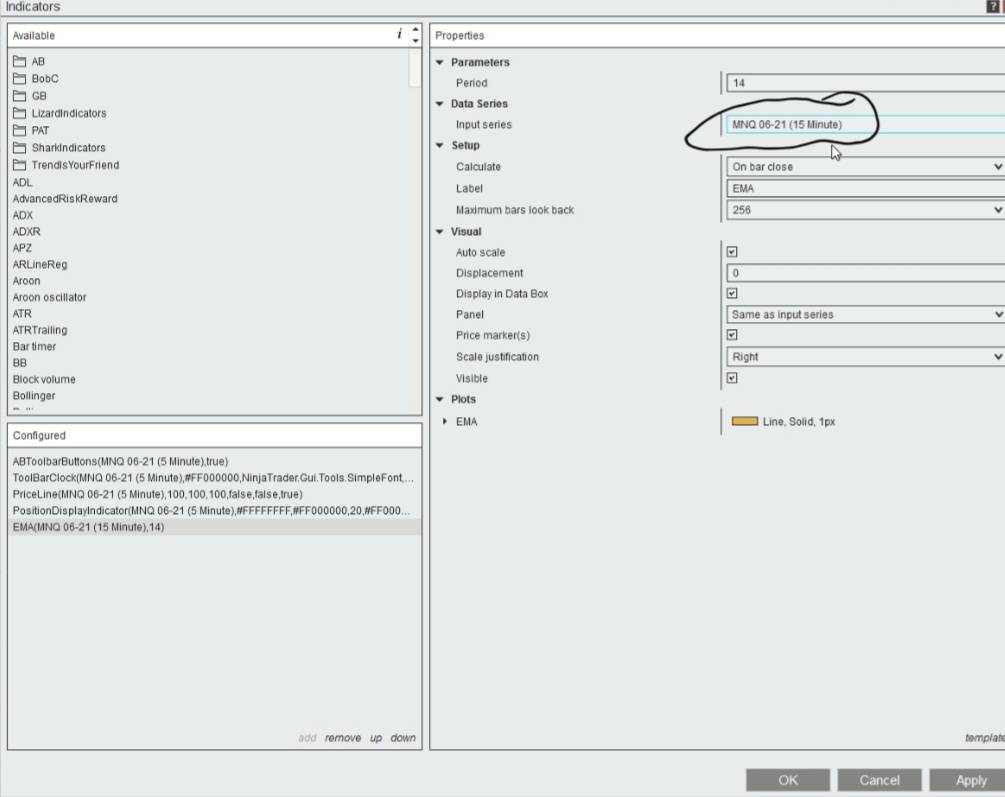Click the Period input field

tap(865, 83)
